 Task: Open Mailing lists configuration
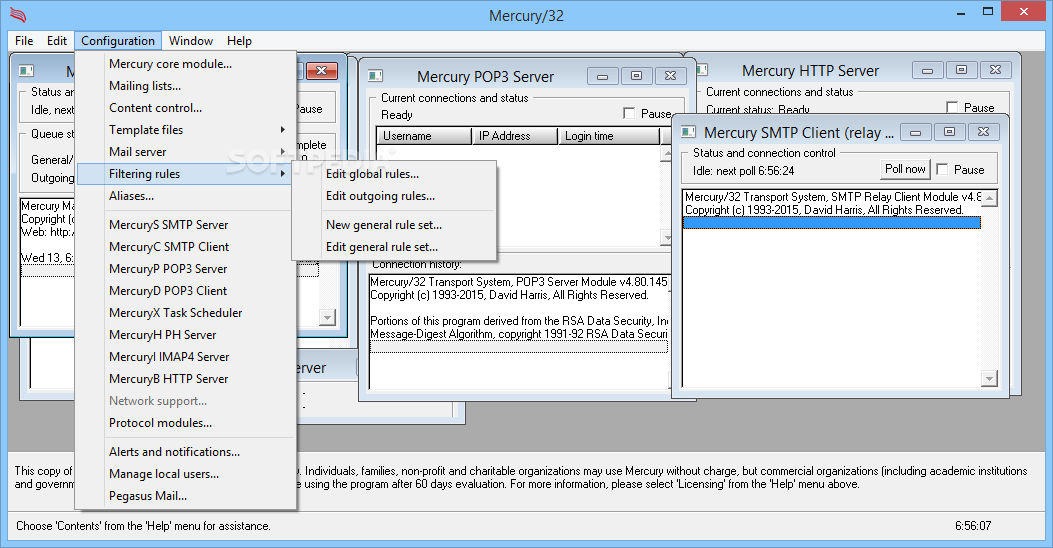(185, 86)
